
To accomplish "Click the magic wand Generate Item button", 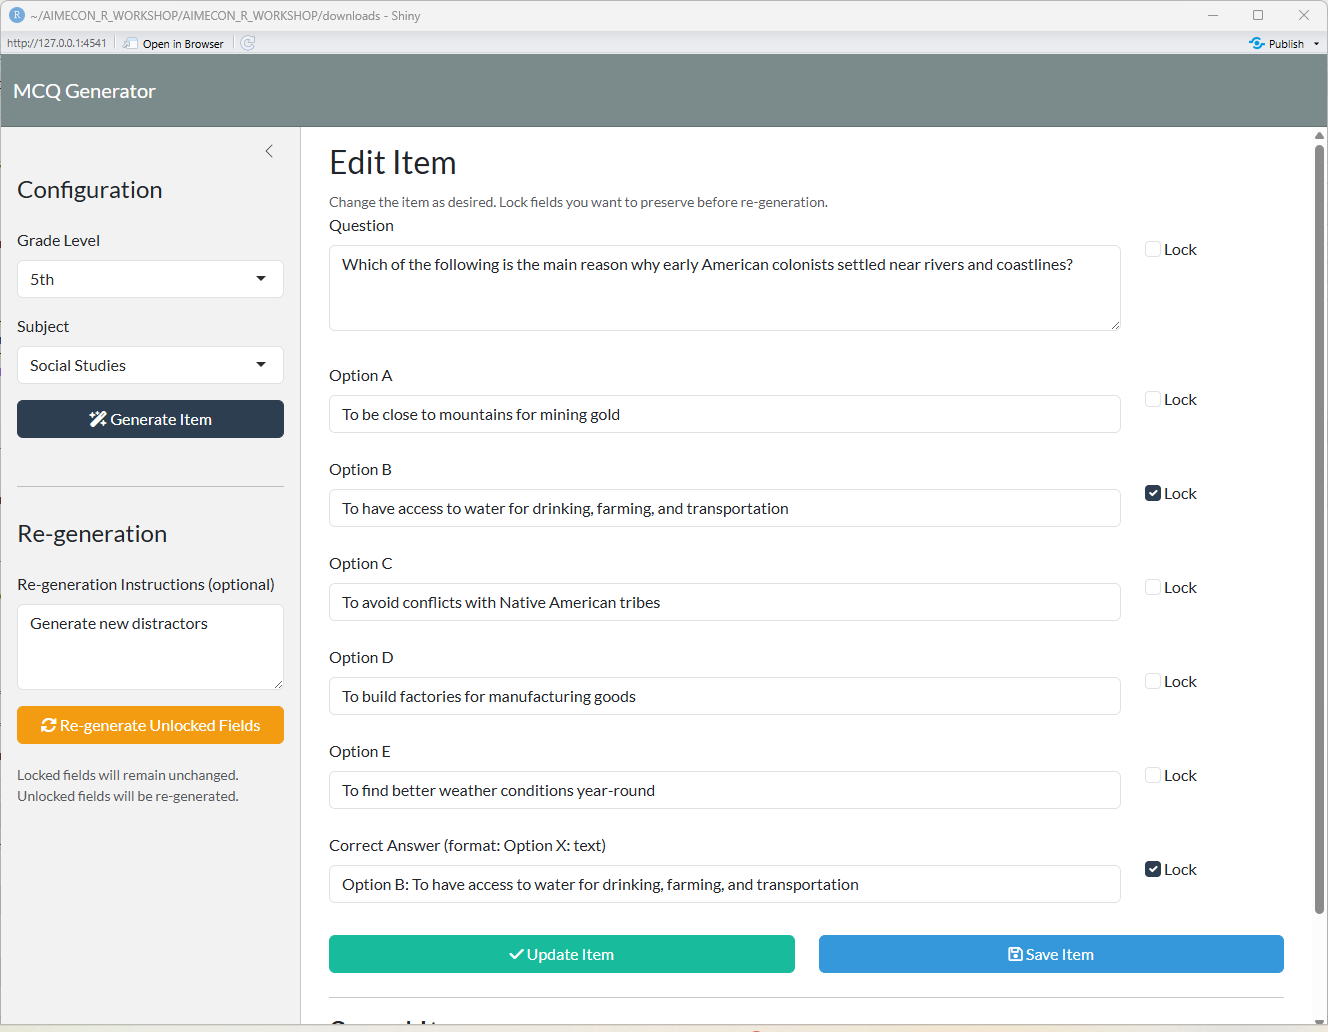I will [x=150, y=419].
